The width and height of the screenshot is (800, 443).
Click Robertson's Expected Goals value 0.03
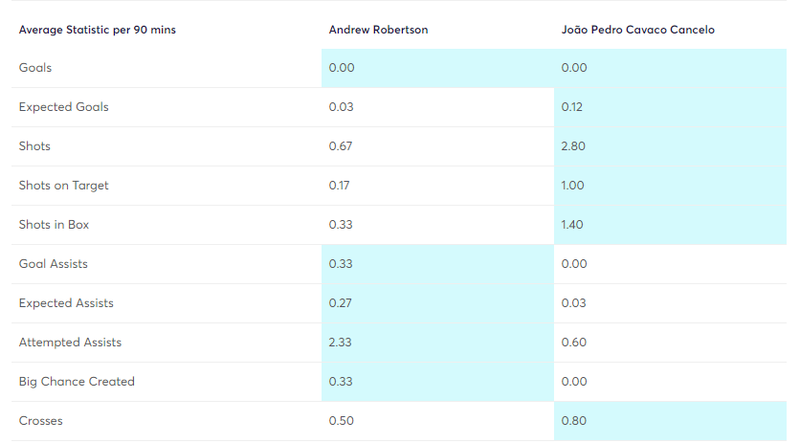tap(341, 107)
